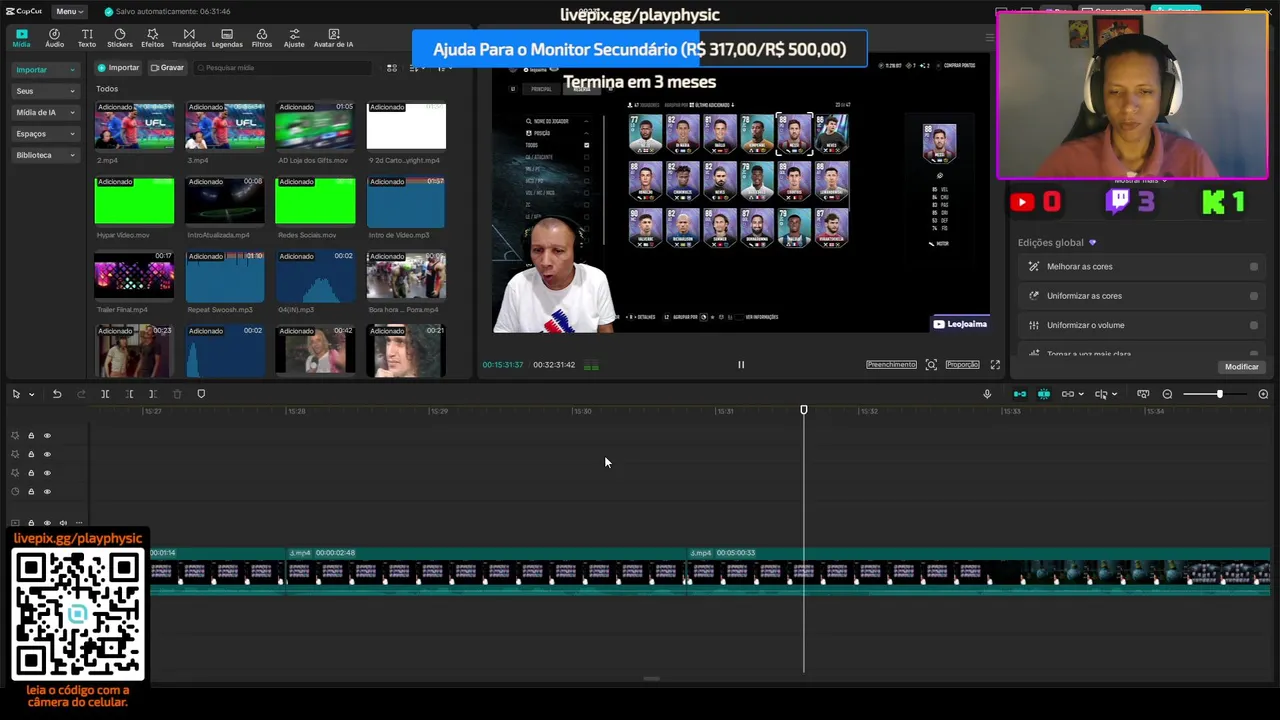Expand the Importar sidebar section
The height and width of the screenshot is (720, 1280).
45,70
